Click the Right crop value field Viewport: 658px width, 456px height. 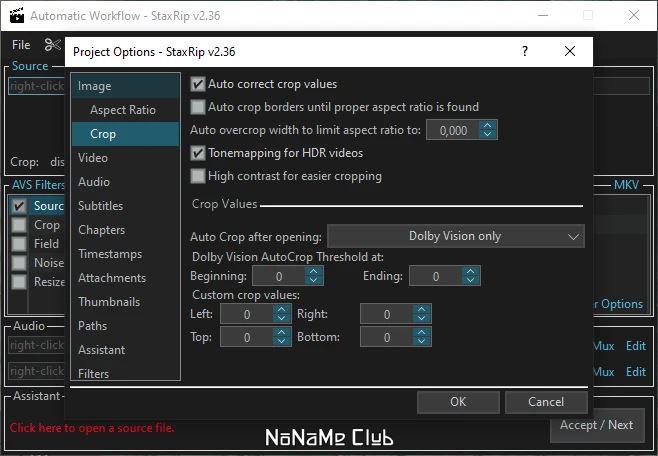[387, 314]
